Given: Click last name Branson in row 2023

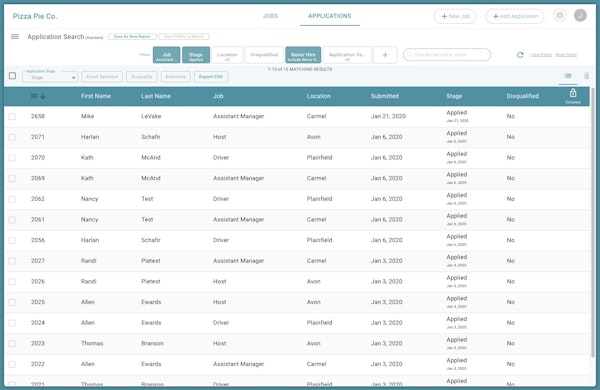Looking at the screenshot, I should (152, 343).
